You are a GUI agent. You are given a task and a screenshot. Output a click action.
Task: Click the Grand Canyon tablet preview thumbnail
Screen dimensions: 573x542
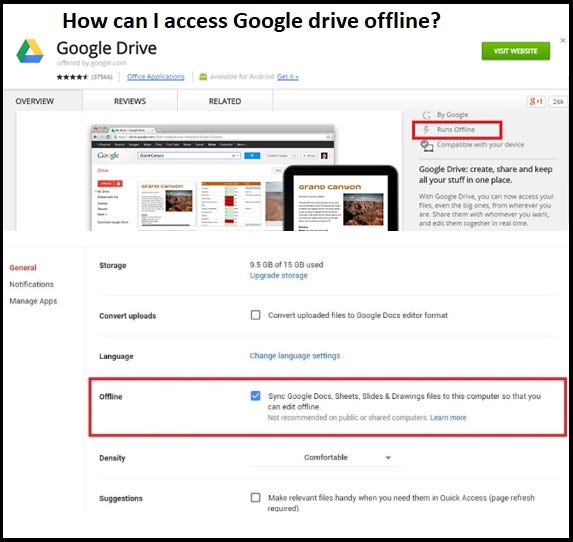click(x=341, y=199)
